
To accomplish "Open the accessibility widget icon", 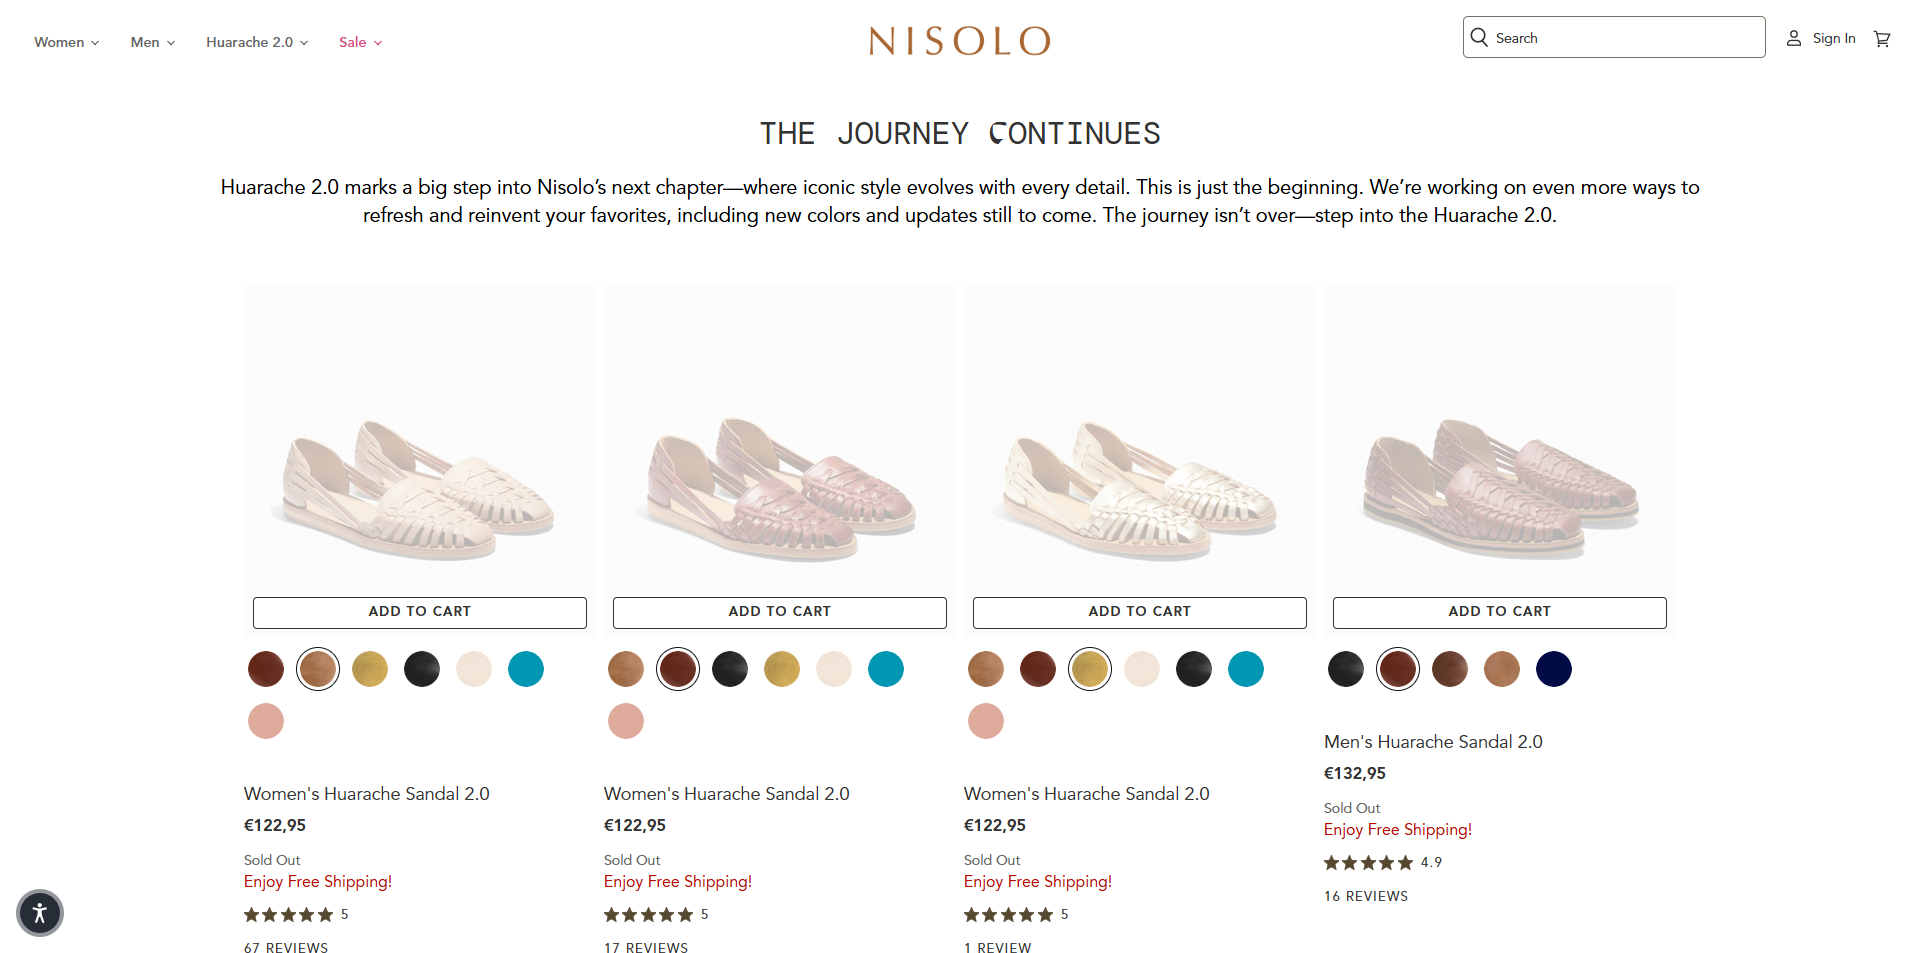I will coord(39,913).
